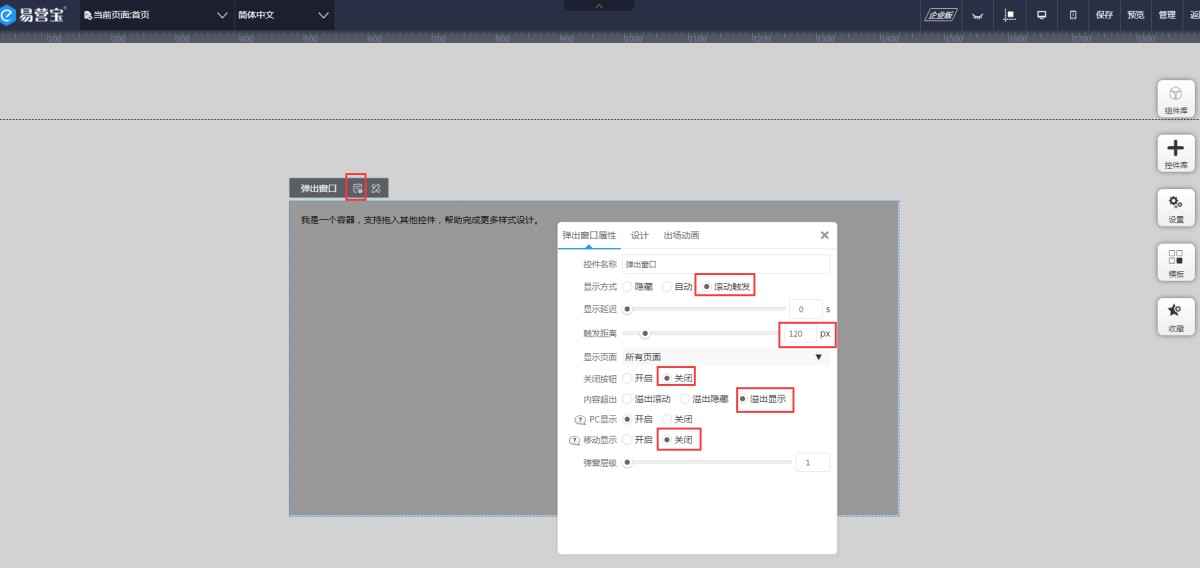This screenshot has width=1200, height=568.
Task: Switch to the 弹出窗口属性 tab
Action: [x=589, y=235]
